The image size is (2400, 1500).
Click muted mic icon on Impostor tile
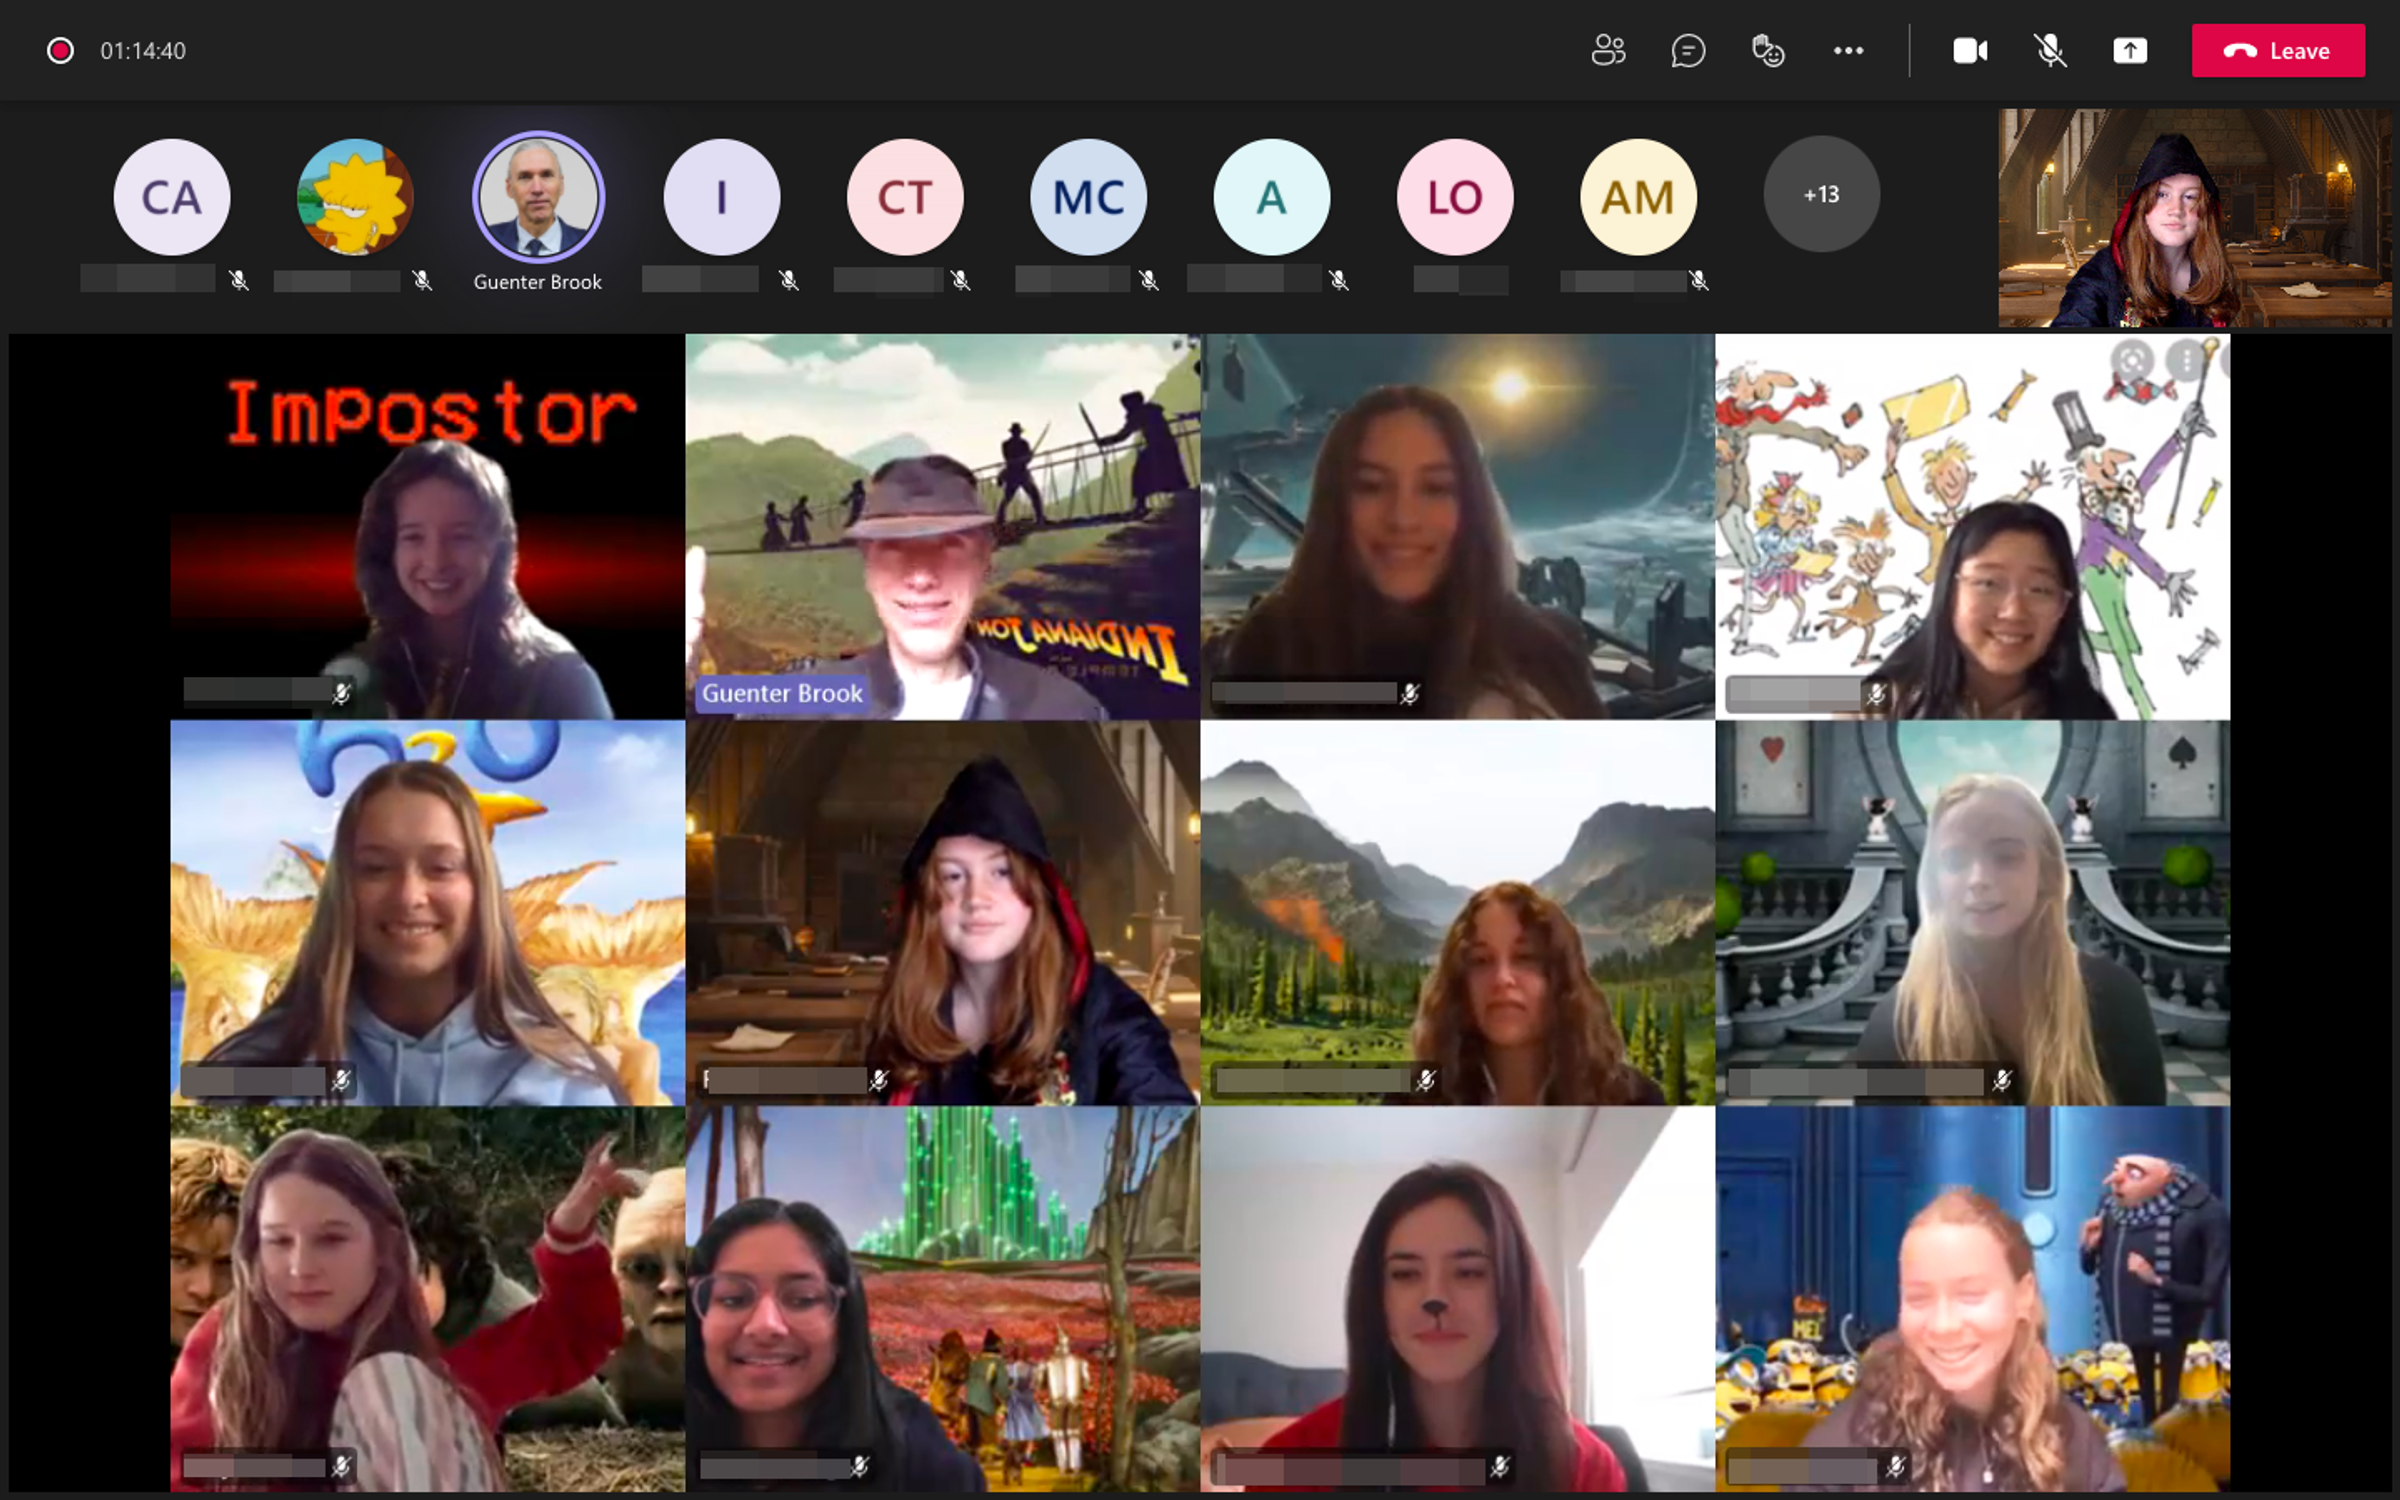341,693
